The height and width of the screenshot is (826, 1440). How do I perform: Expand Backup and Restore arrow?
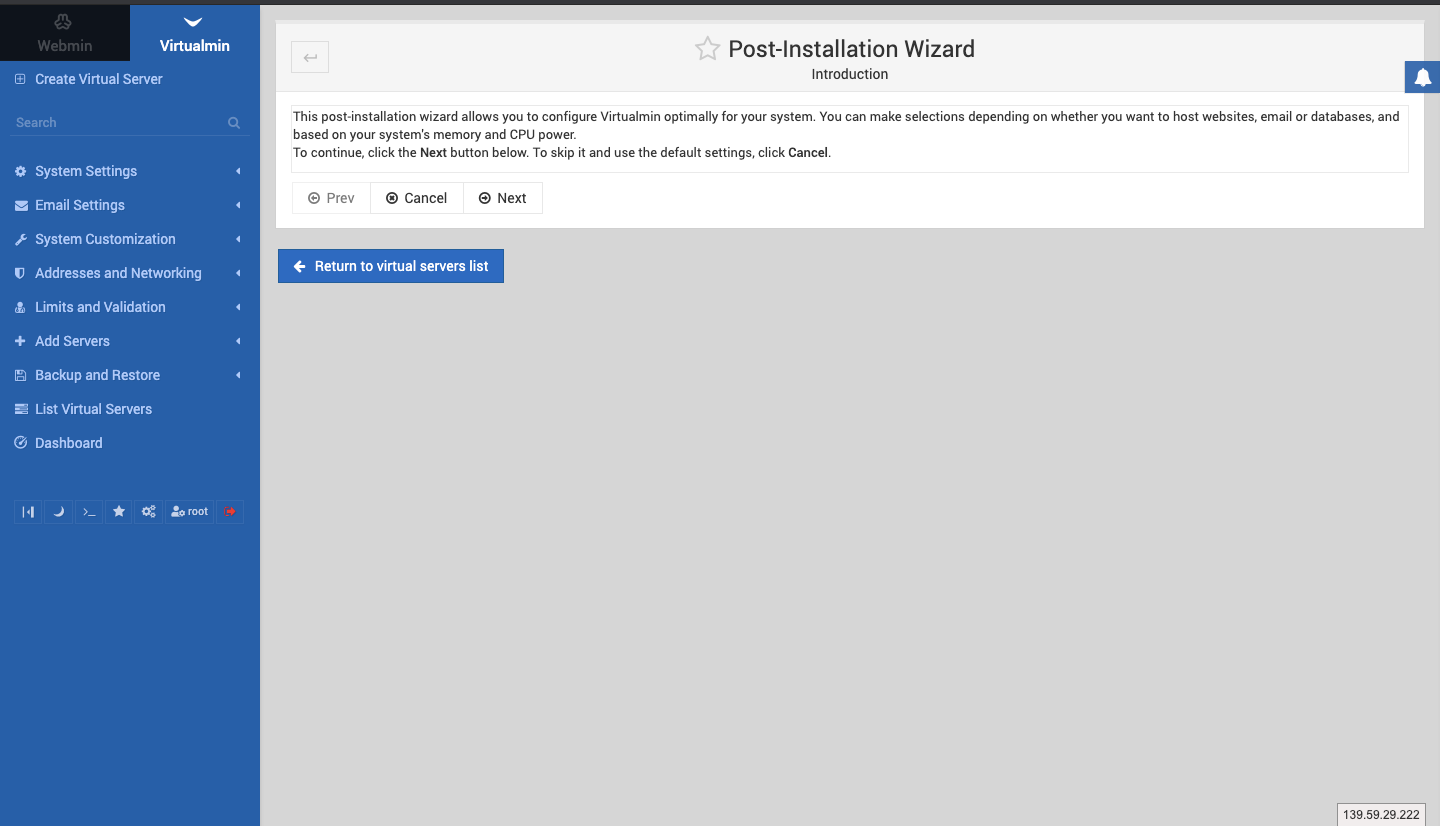coord(238,375)
